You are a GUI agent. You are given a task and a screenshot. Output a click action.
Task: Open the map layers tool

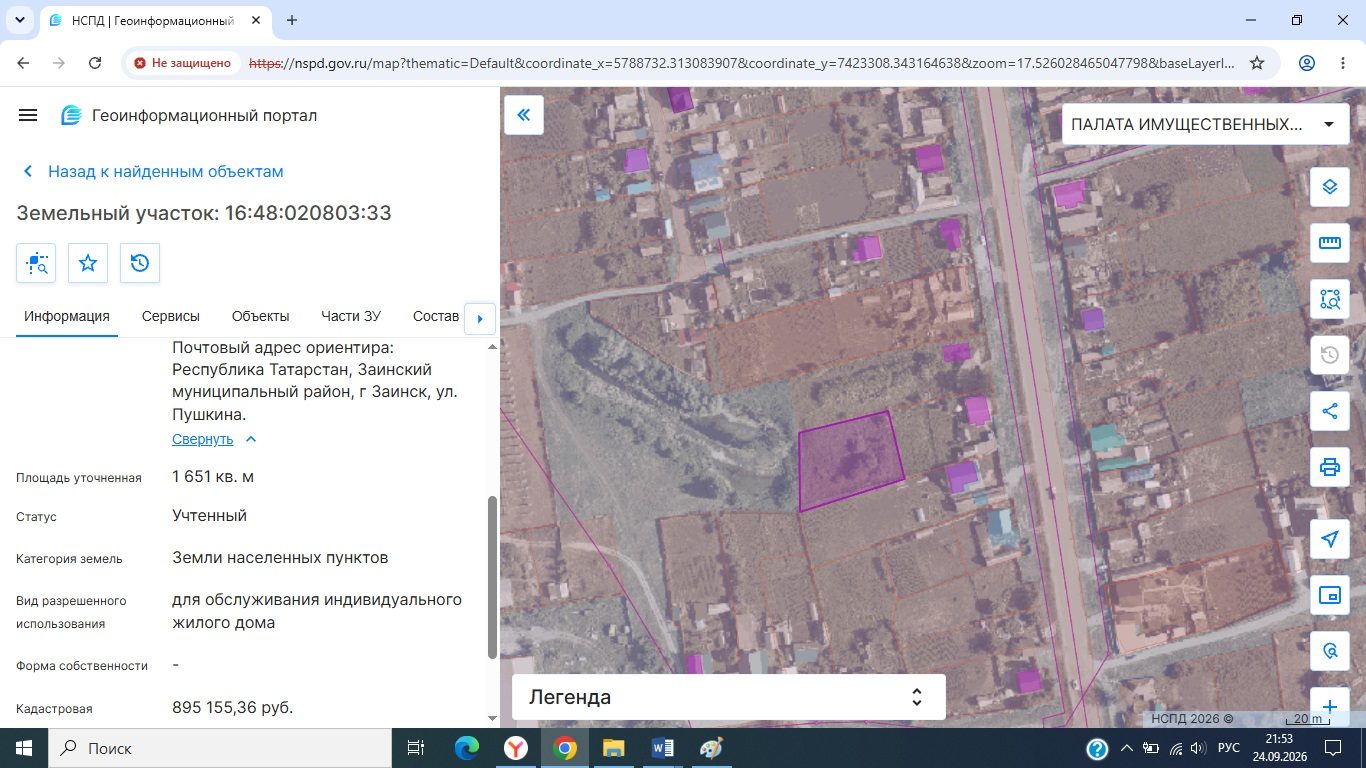click(1330, 187)
